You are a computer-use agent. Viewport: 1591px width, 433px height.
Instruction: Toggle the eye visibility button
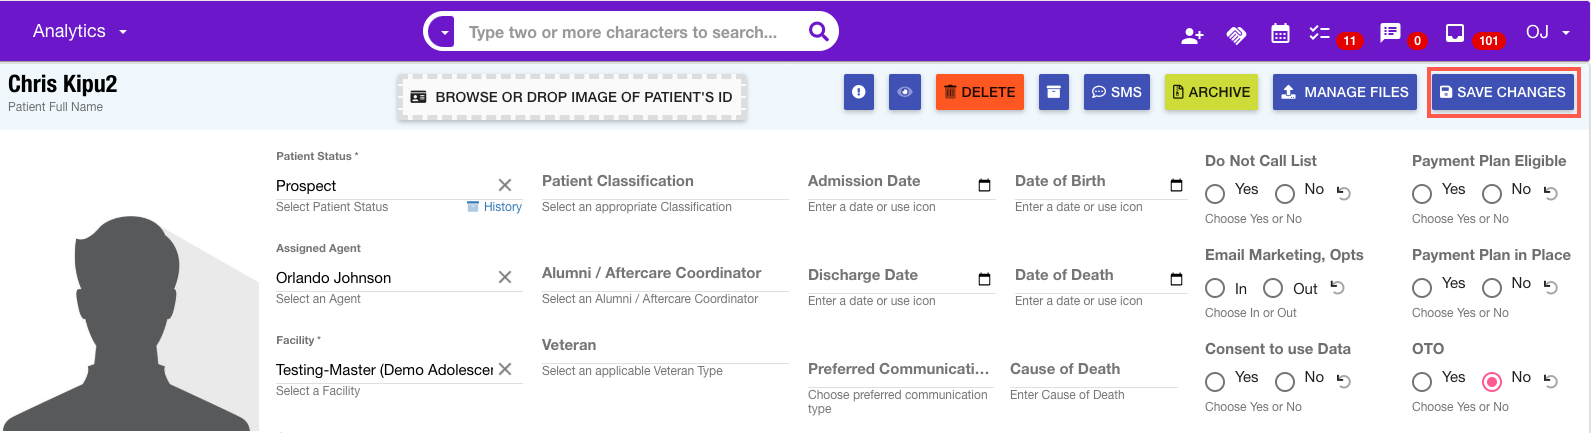[905, 92]
